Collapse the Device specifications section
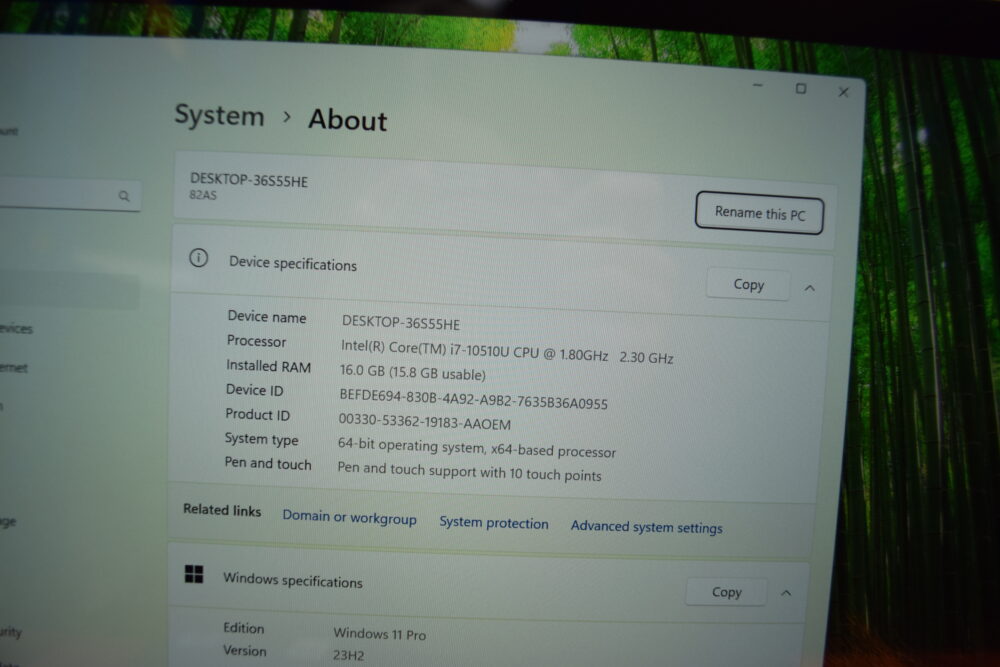The width and height of the screenshot is (1000, 667). [x=809, y=288]
